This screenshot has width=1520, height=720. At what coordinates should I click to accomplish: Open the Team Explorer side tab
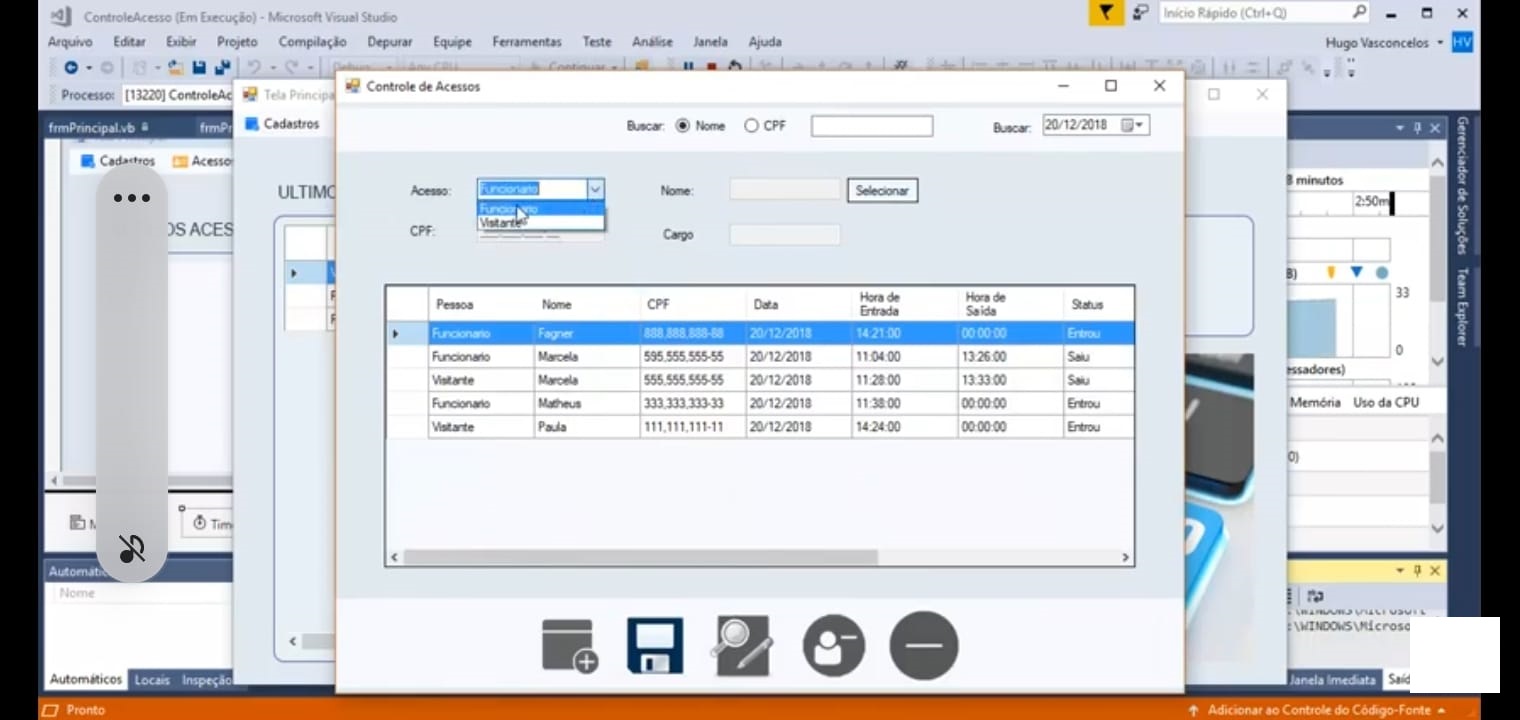click(1462, 307)
